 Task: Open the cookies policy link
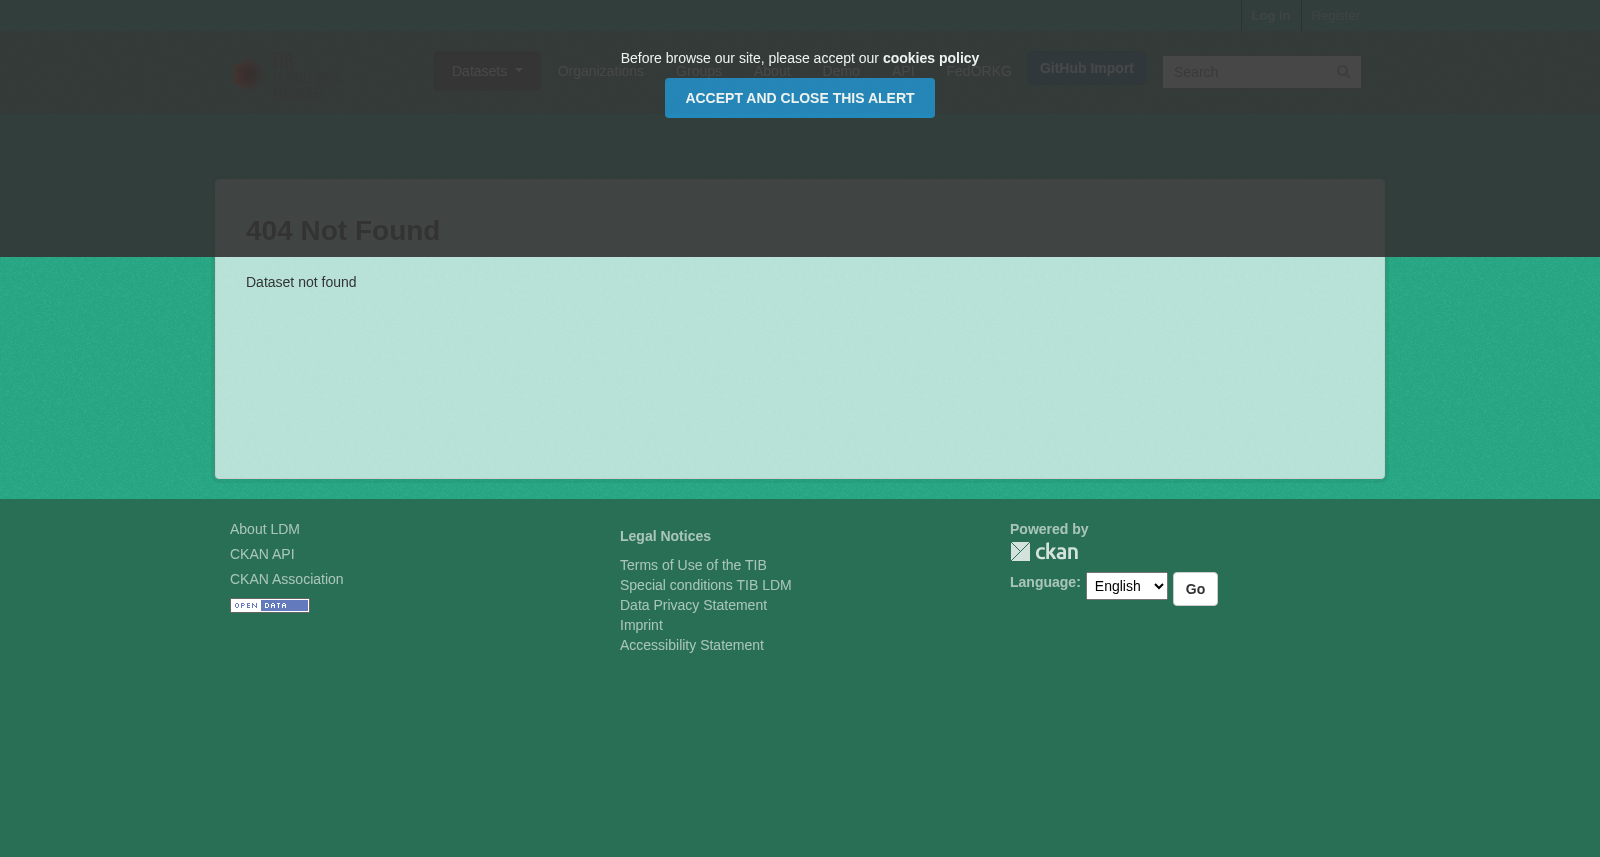[x=930, y=58]
